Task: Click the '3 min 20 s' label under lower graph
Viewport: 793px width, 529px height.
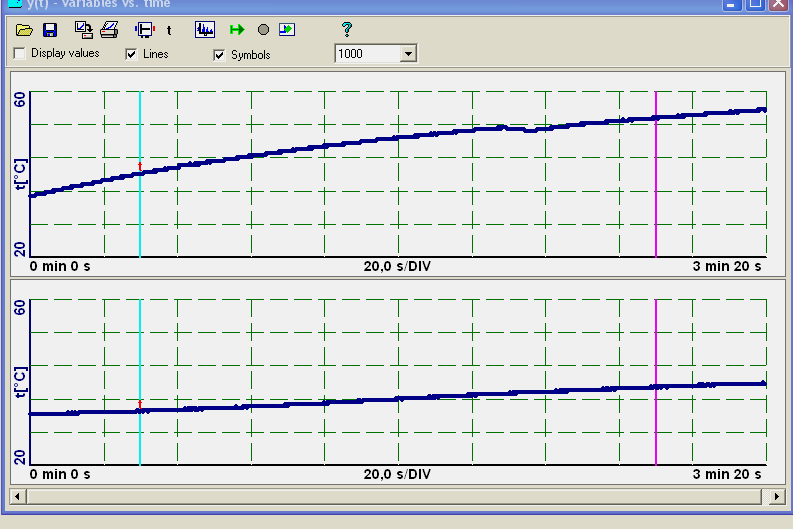Action: pyautogui.click(x=727, y=474)
